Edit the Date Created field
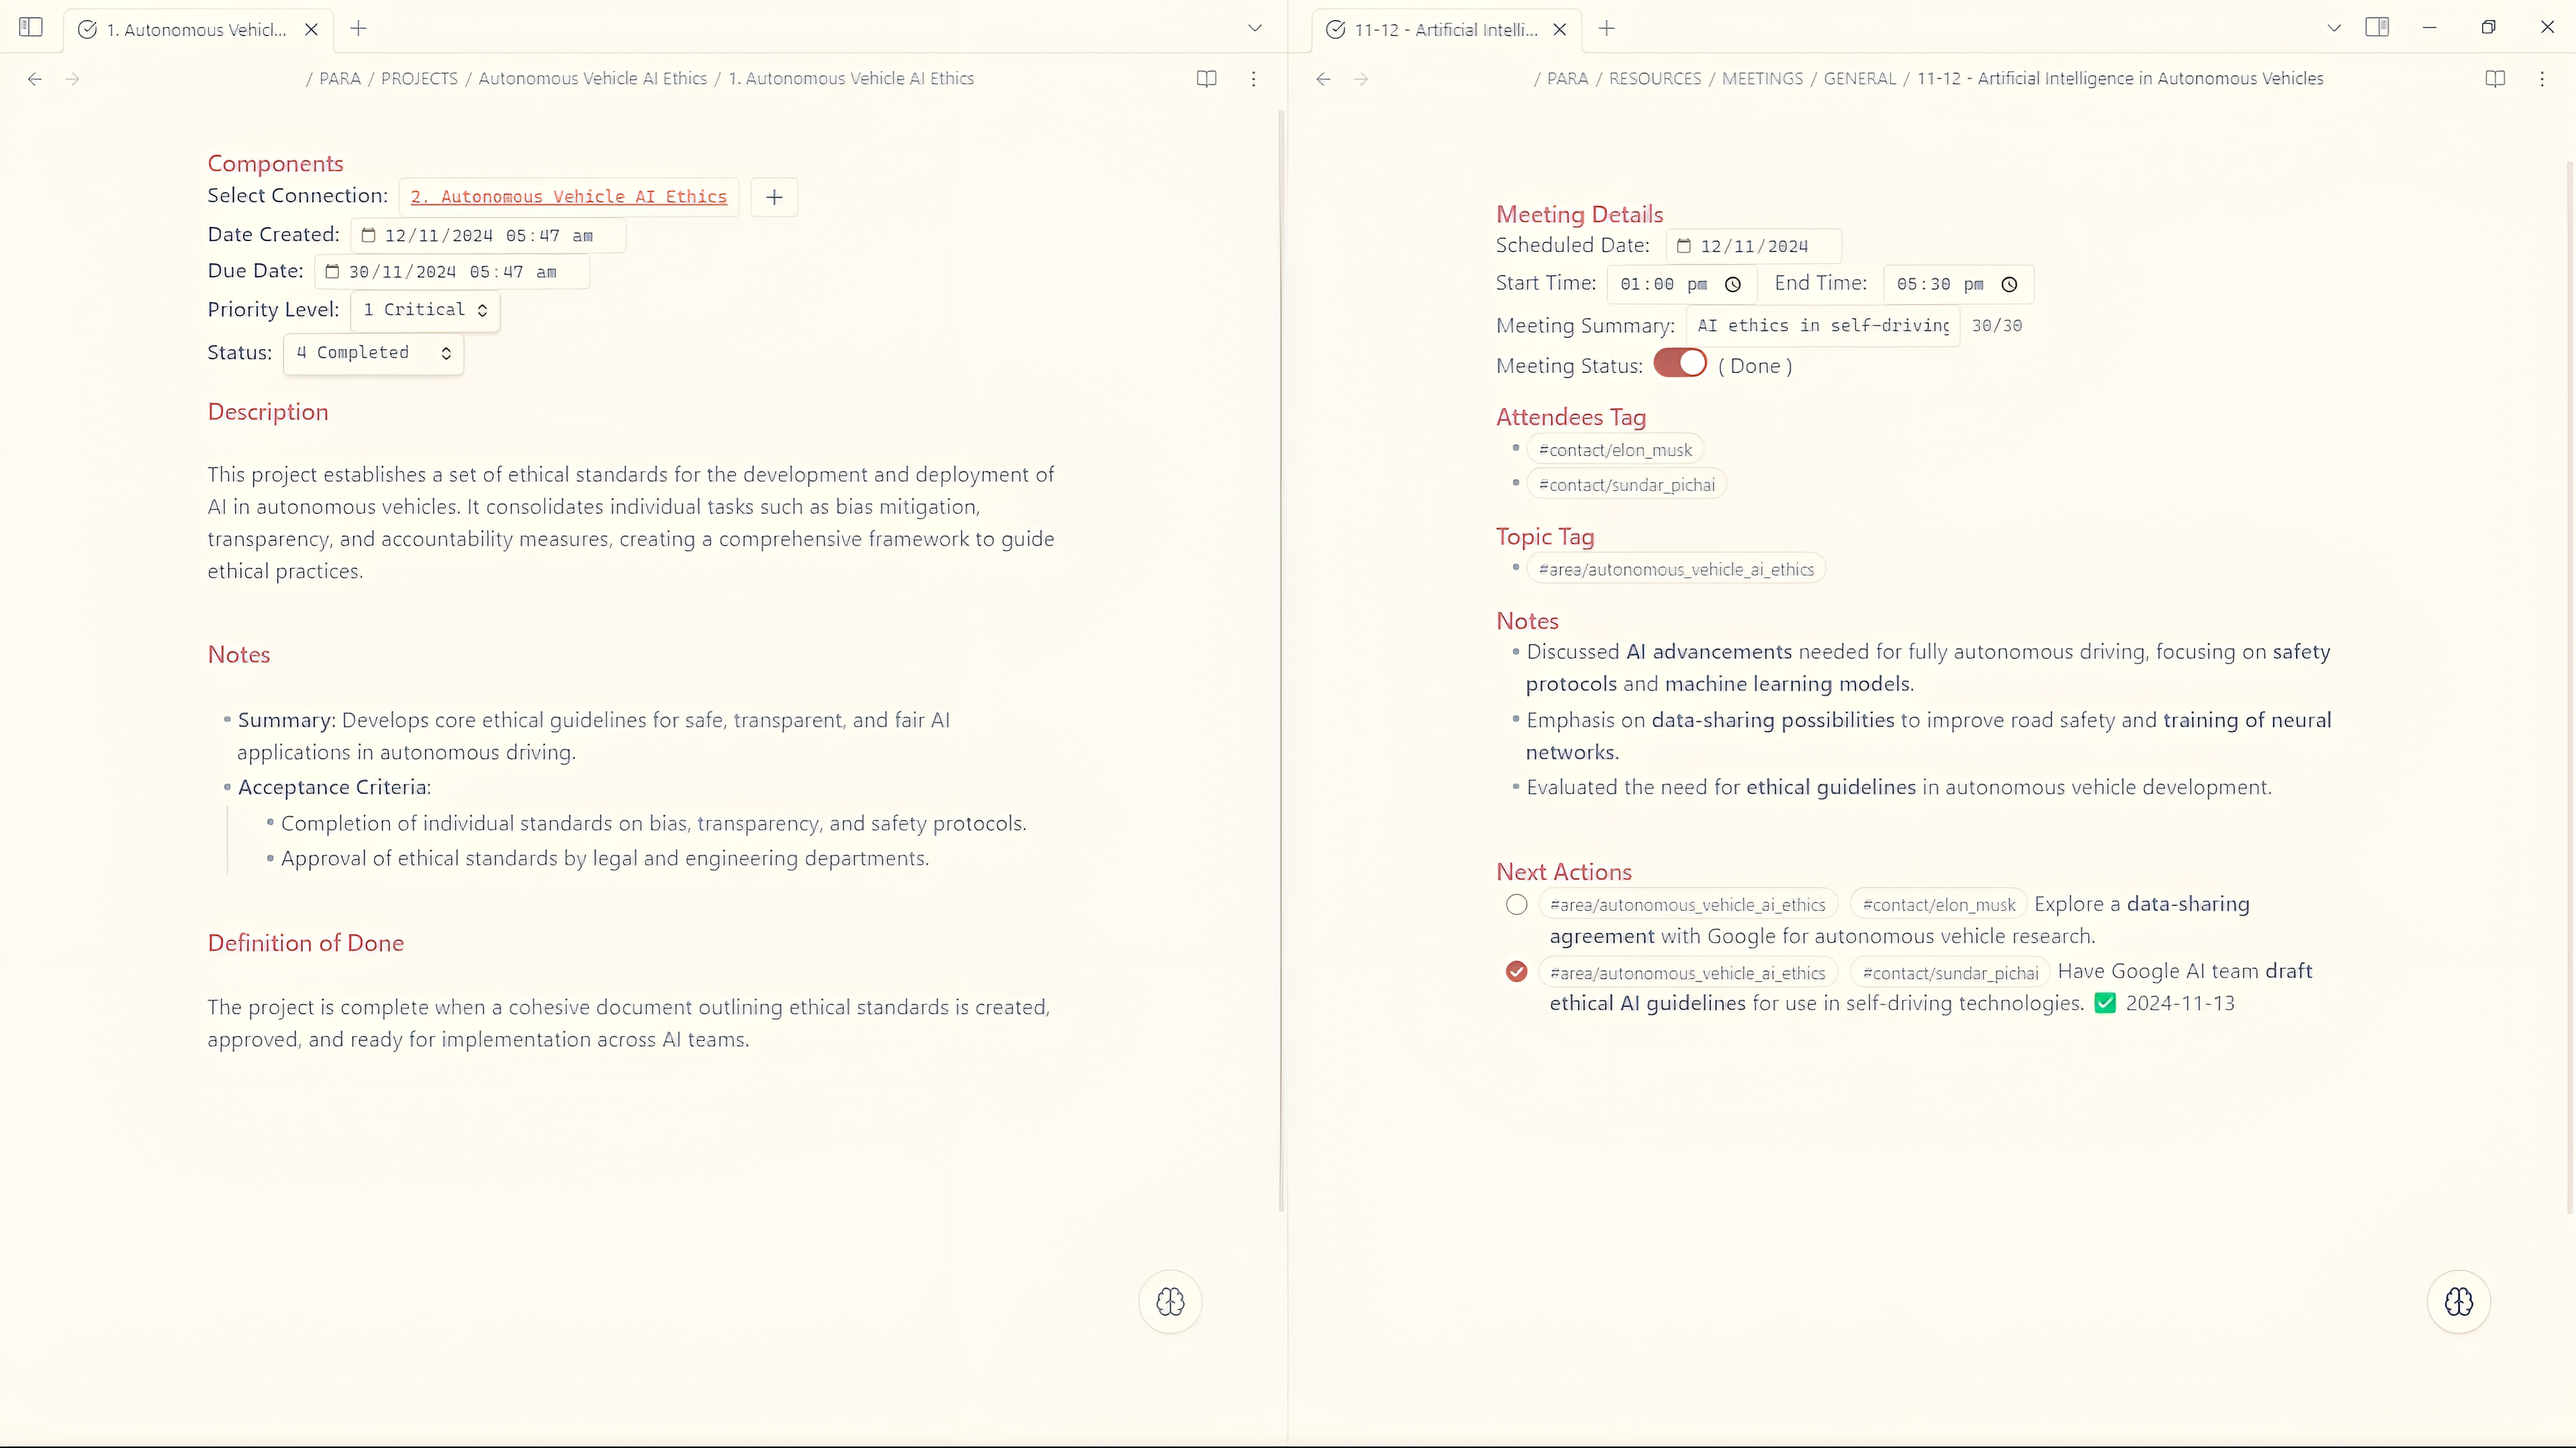This screenshot has height=1448, width=2576. (x=488, y=235)
